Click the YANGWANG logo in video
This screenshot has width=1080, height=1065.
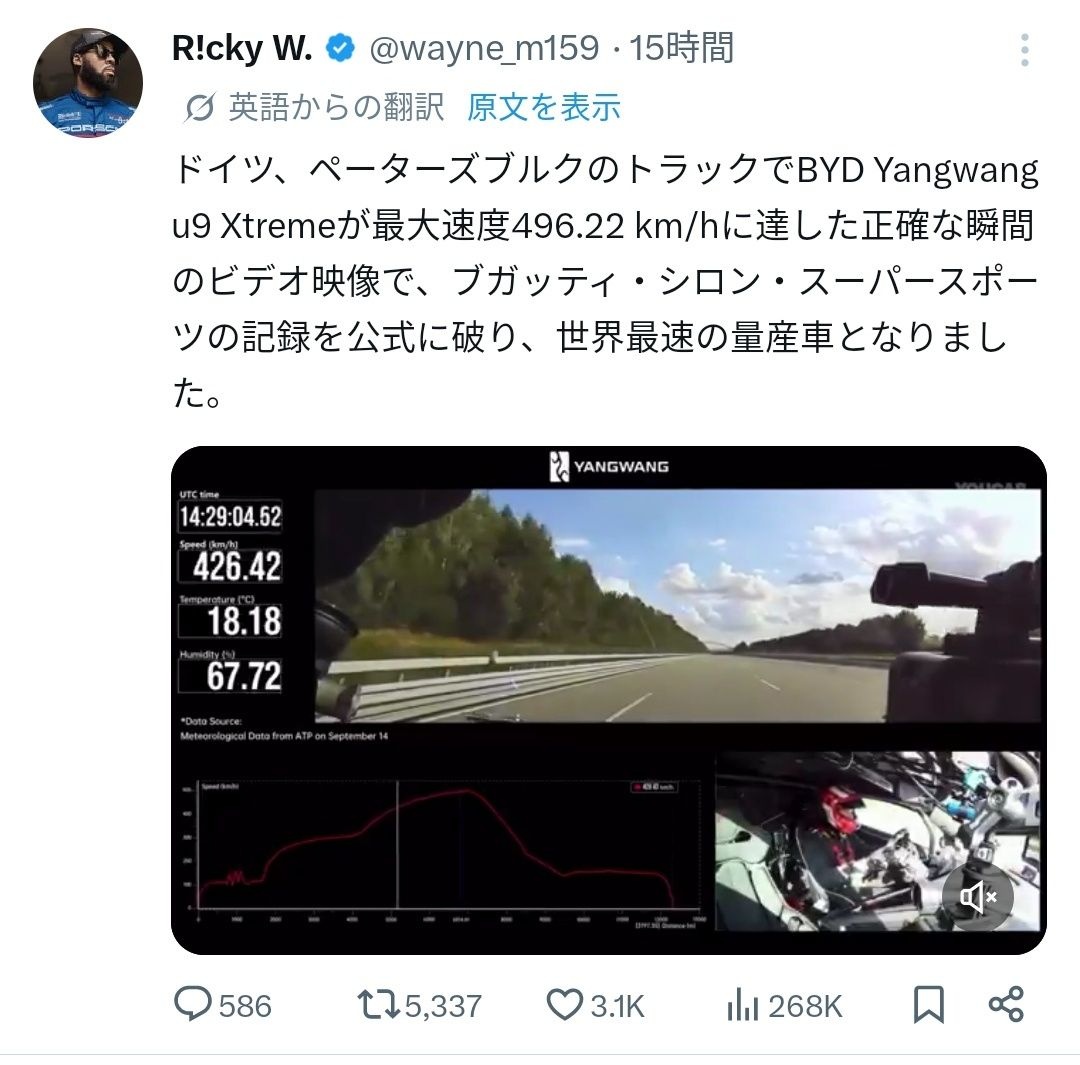pyautogui.click(x=609, y=466)
